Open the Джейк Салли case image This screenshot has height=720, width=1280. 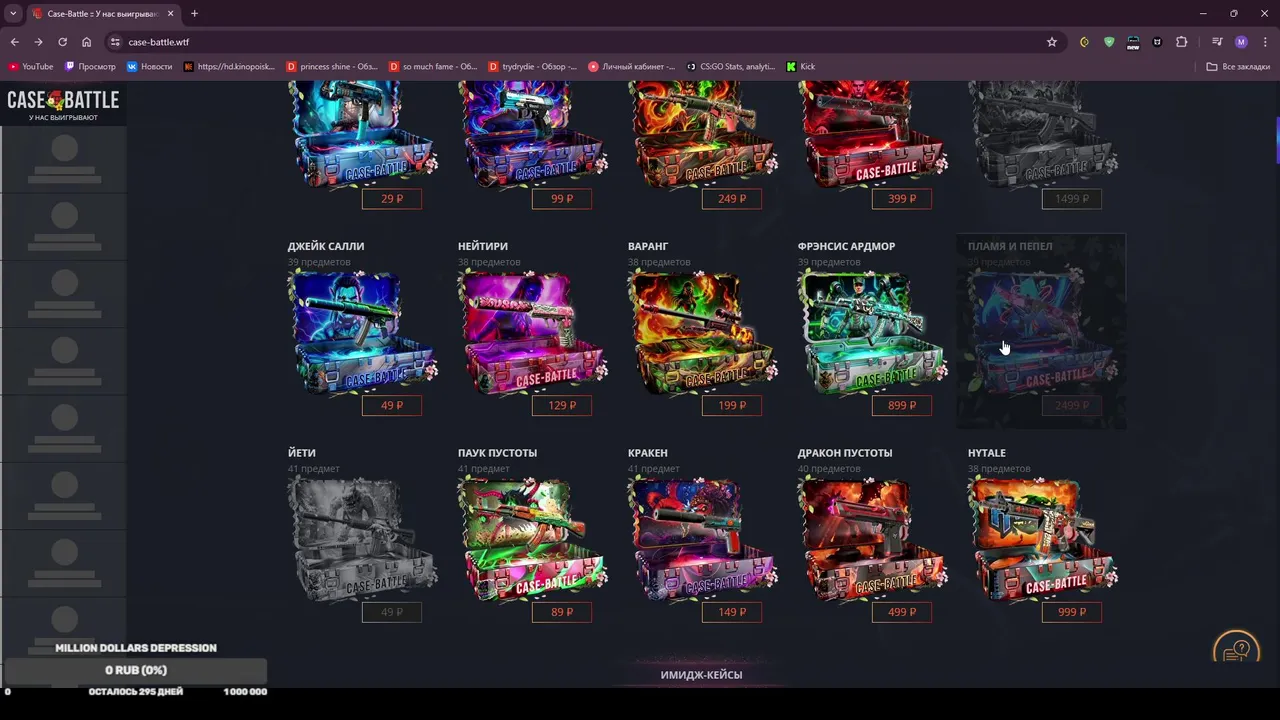[363, 332]
